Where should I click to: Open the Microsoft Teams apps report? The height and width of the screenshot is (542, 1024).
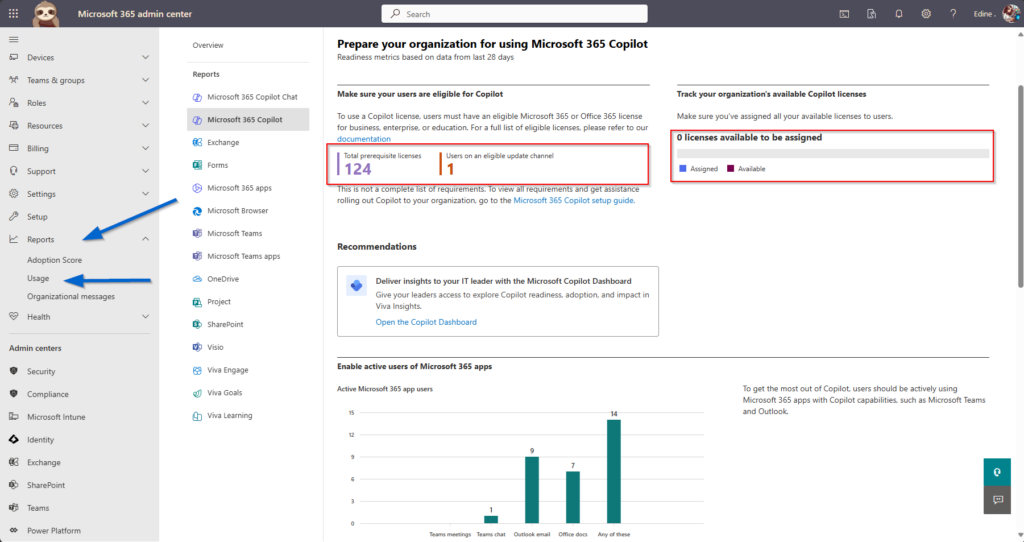click(x=244, y=256)
